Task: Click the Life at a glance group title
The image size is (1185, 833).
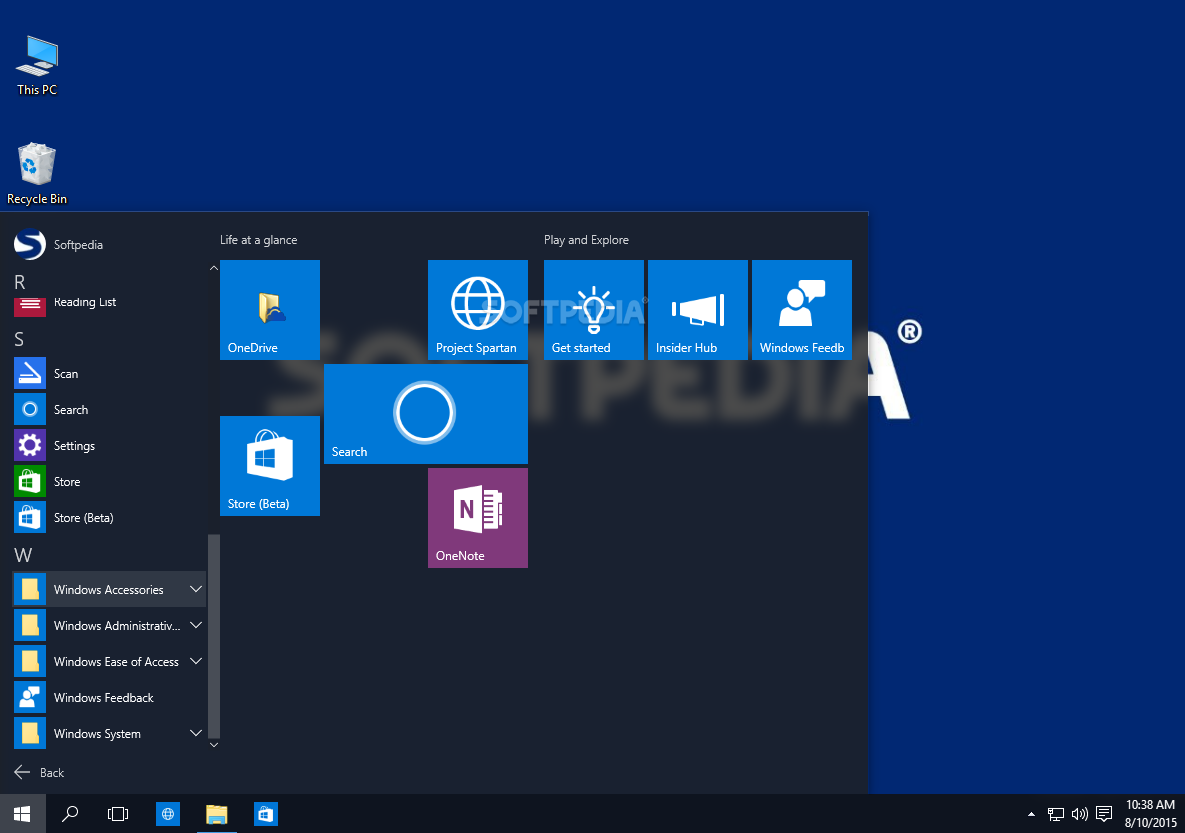Action: [x=258, y=240]
